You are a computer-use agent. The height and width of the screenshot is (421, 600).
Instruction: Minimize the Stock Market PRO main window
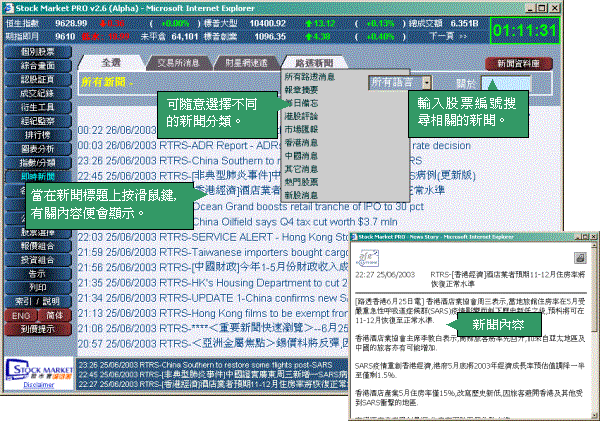pyautogui.click(x=531, y=8)
